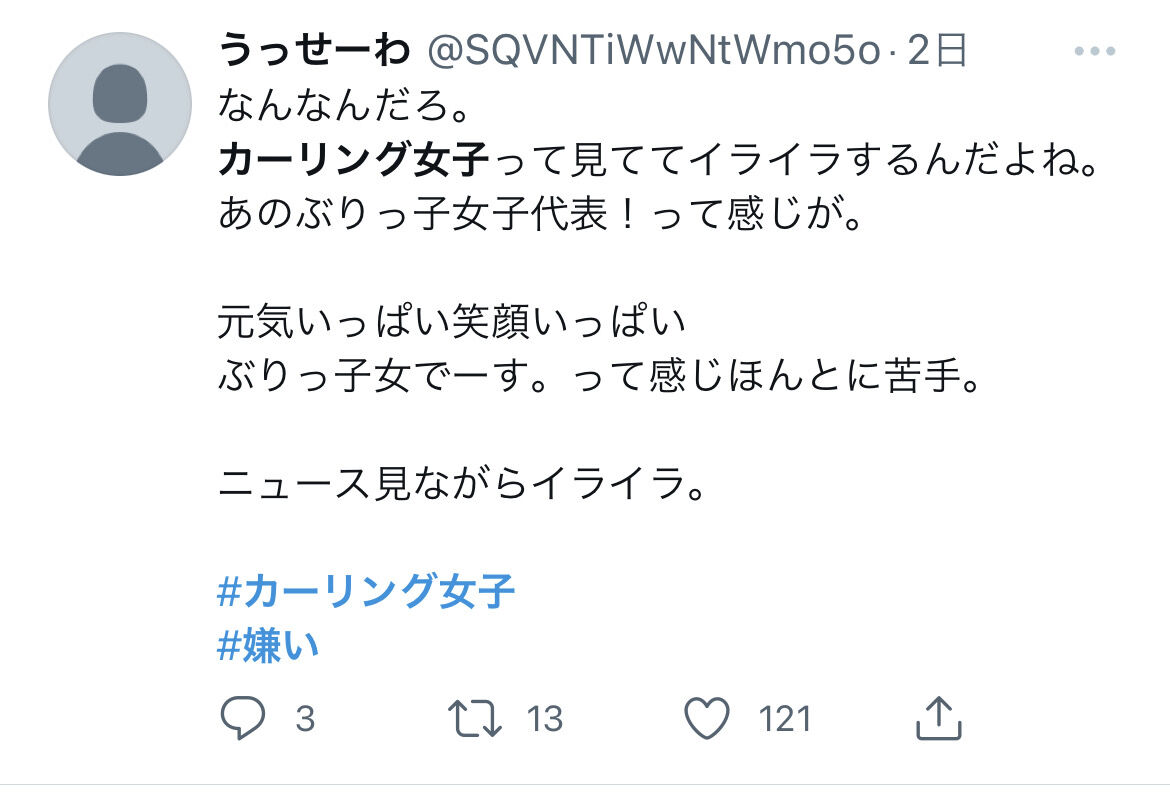Open the #カーリング女子 hashtag
The height and width of the screenshot is (795, 1170).
point(366,591)
